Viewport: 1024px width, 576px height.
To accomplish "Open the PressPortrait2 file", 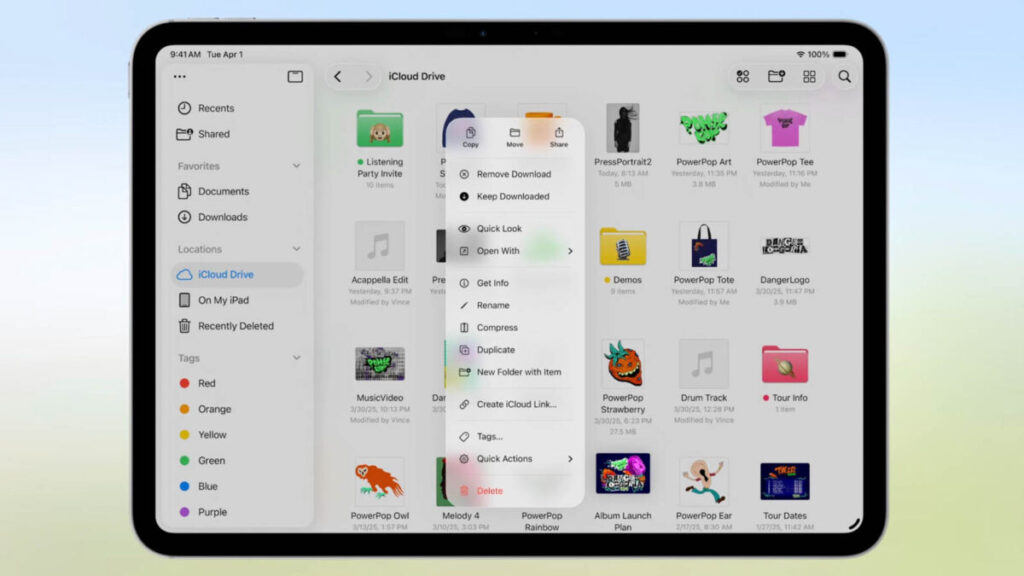I will click(x=622, y=128).
